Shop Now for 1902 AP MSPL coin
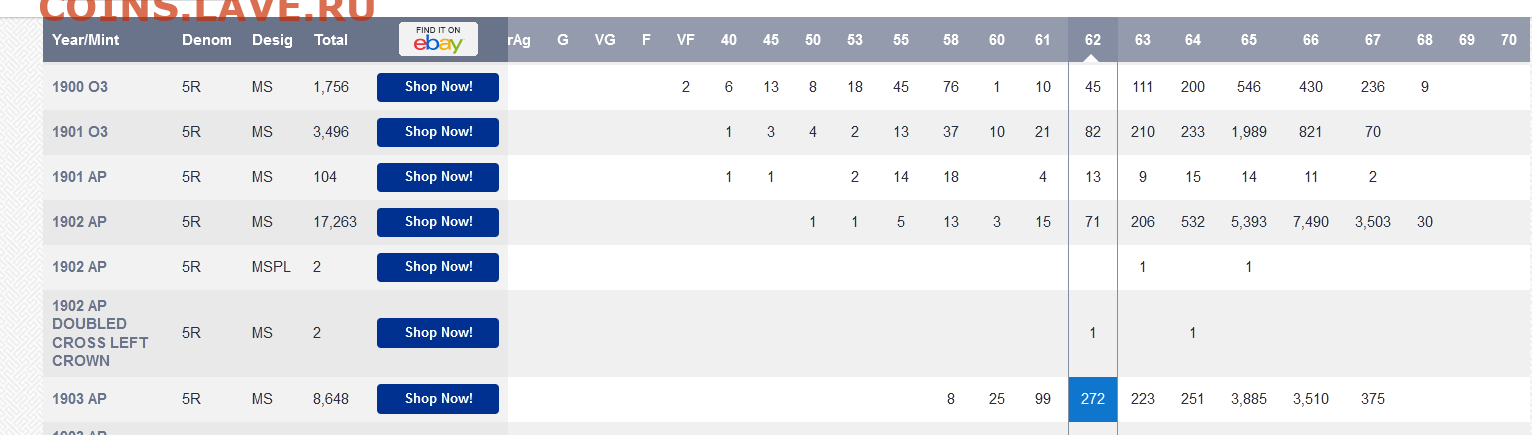Viewport: 1532px width, 435px height. pos(438,267)
